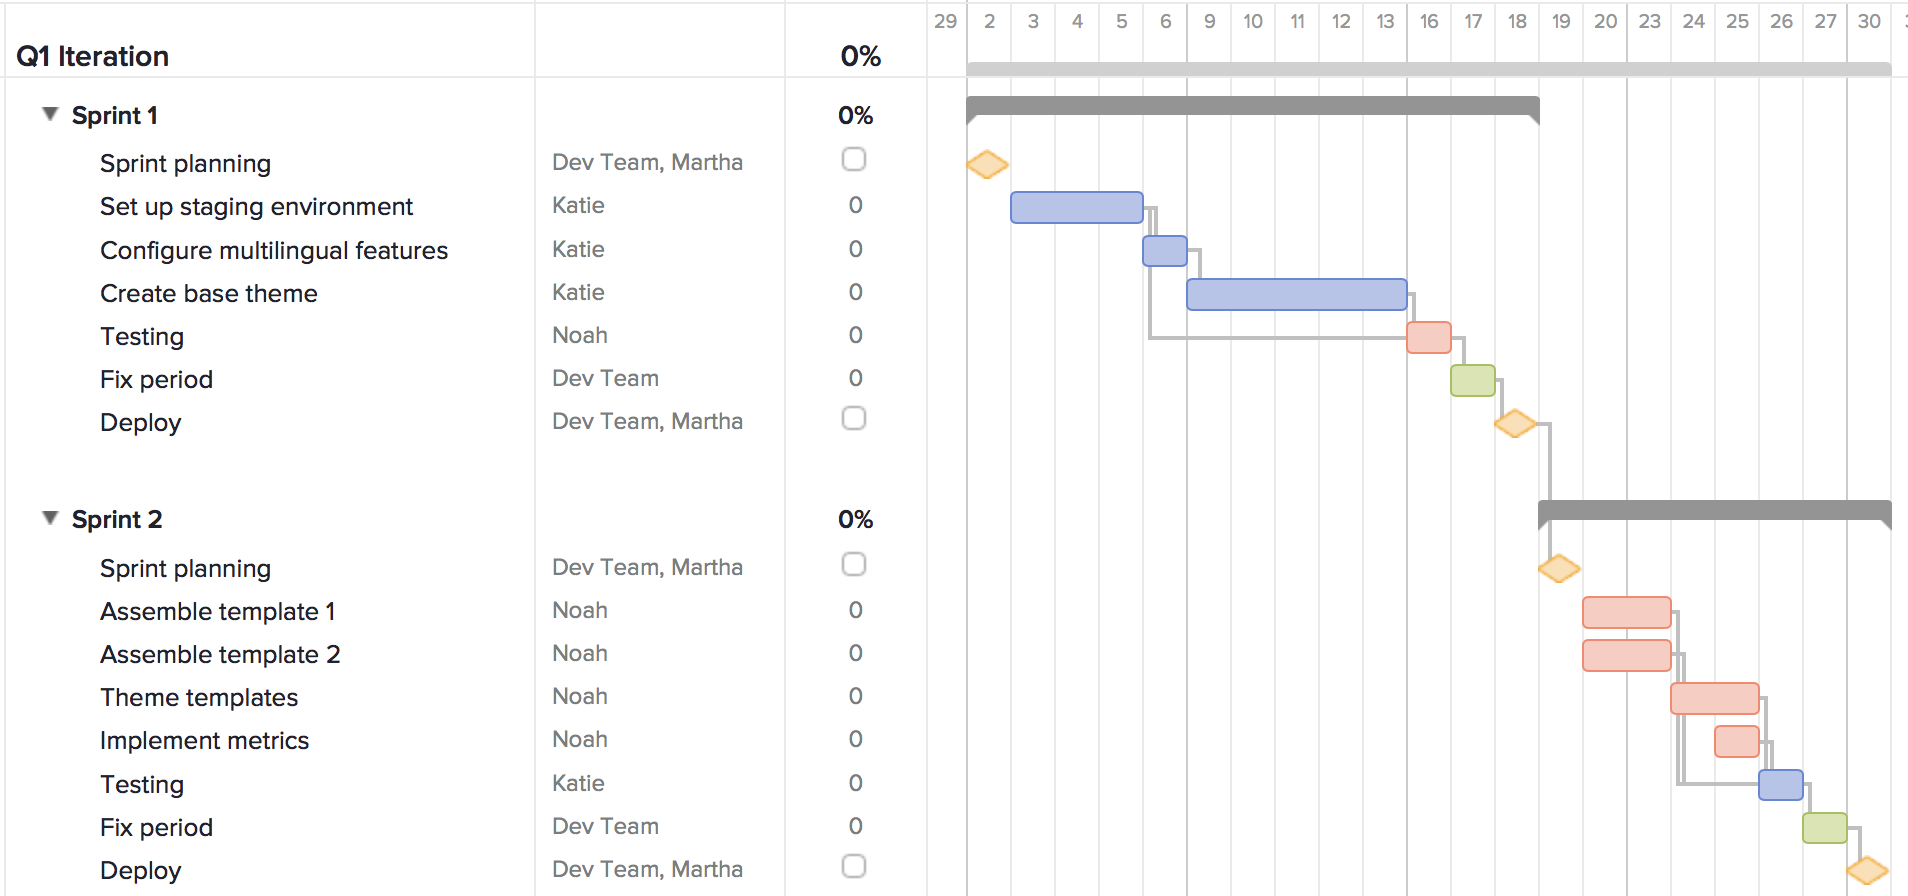The height and width of the screenshot is (896, 1908).
Task: Select the Sprint 1 planning milestone diamond
Action: [986, 163]
